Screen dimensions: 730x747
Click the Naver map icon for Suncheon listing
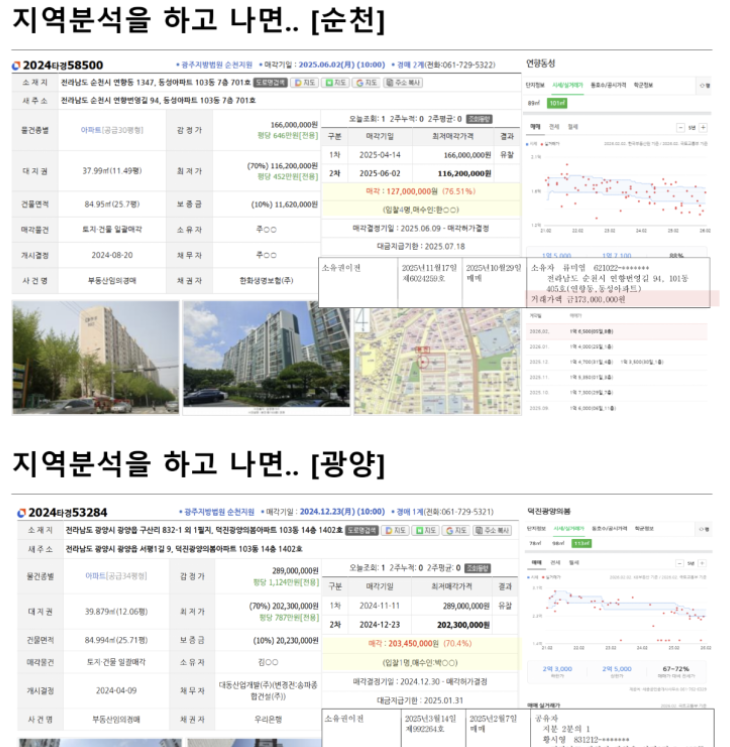coord(338,83)
